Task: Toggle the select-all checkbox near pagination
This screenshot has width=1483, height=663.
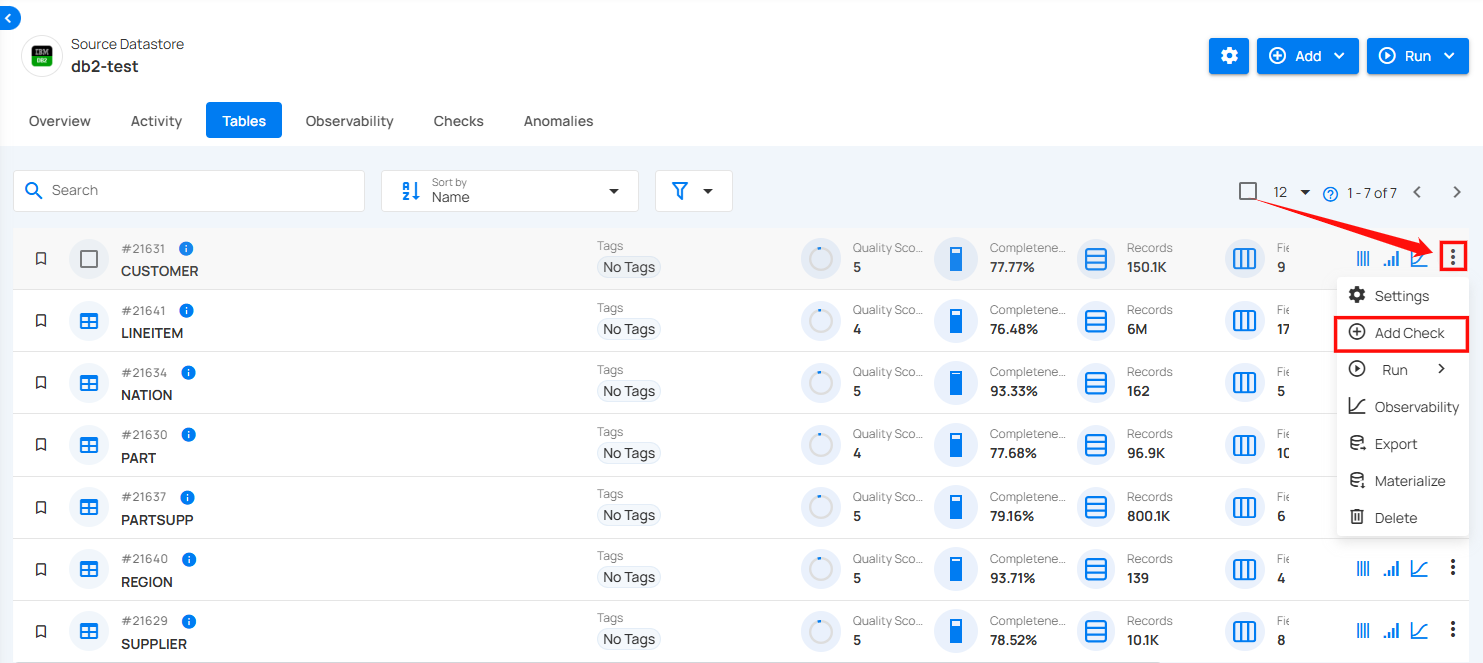Action: coord(1248,191)
